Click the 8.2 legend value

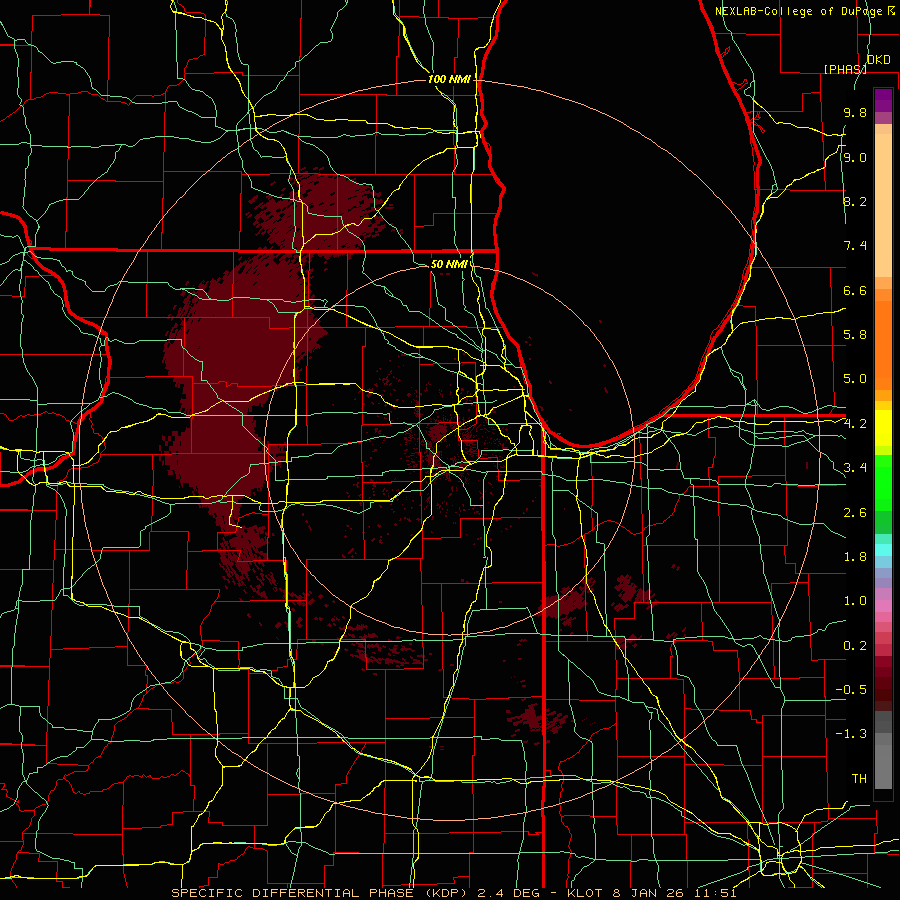click(x=855, y=201)
